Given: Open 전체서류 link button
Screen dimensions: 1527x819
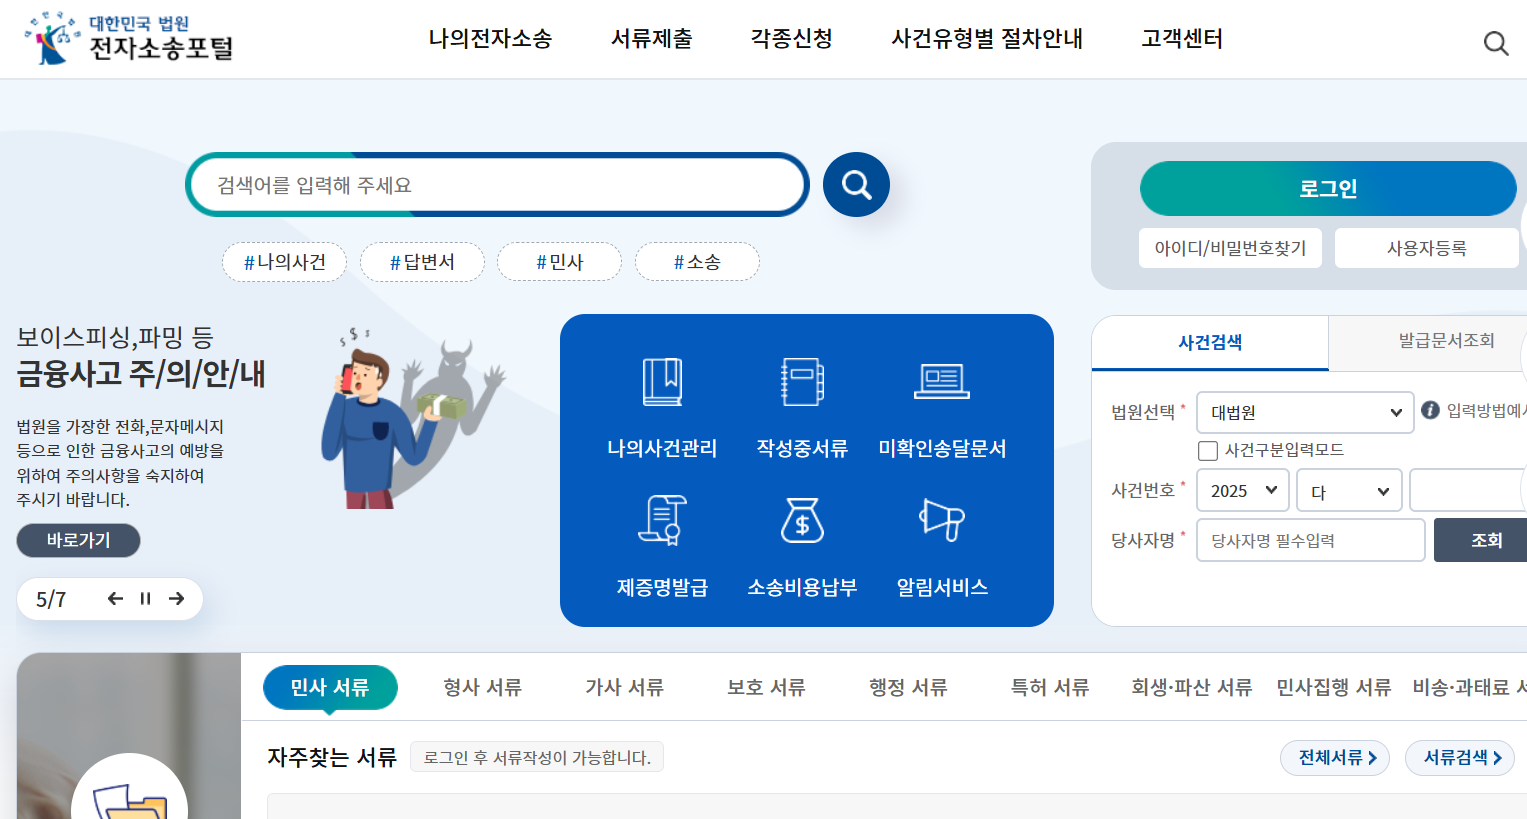Looking at the screenshot, I should [1335, 758].
